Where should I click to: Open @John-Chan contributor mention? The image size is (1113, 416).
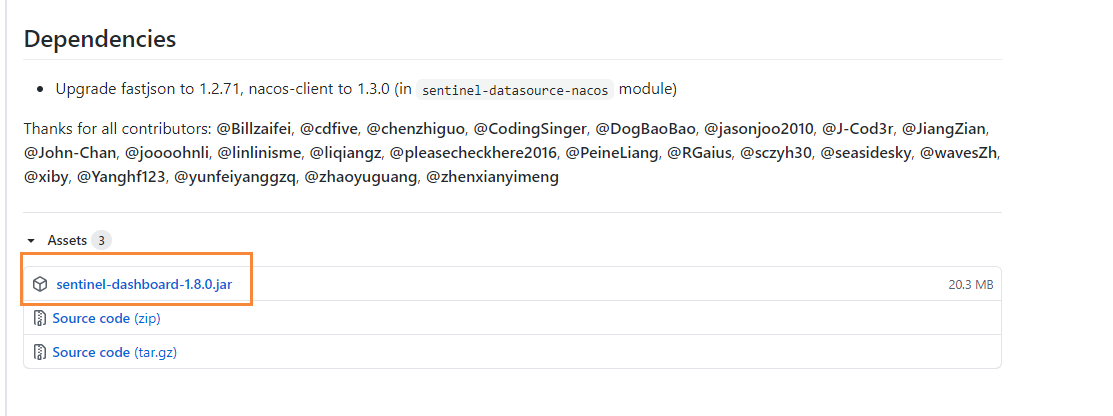click(71, 153)
